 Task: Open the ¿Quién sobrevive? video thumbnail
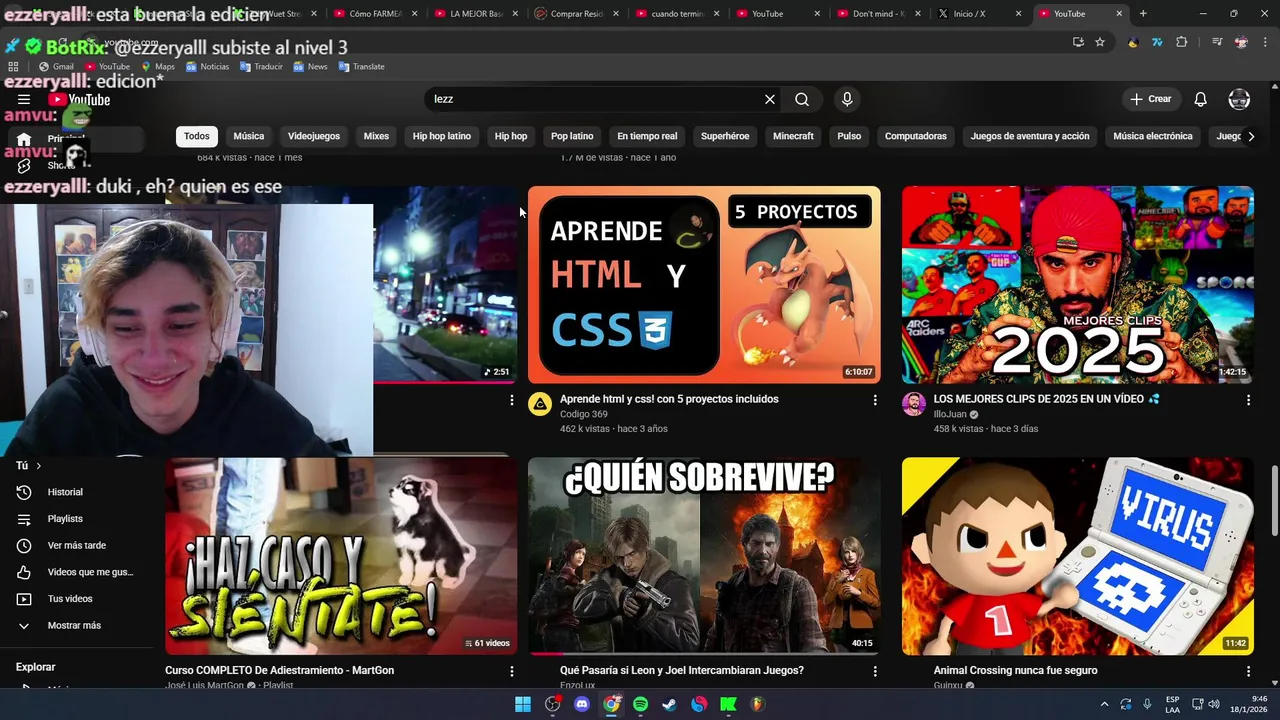pos(704,556)
